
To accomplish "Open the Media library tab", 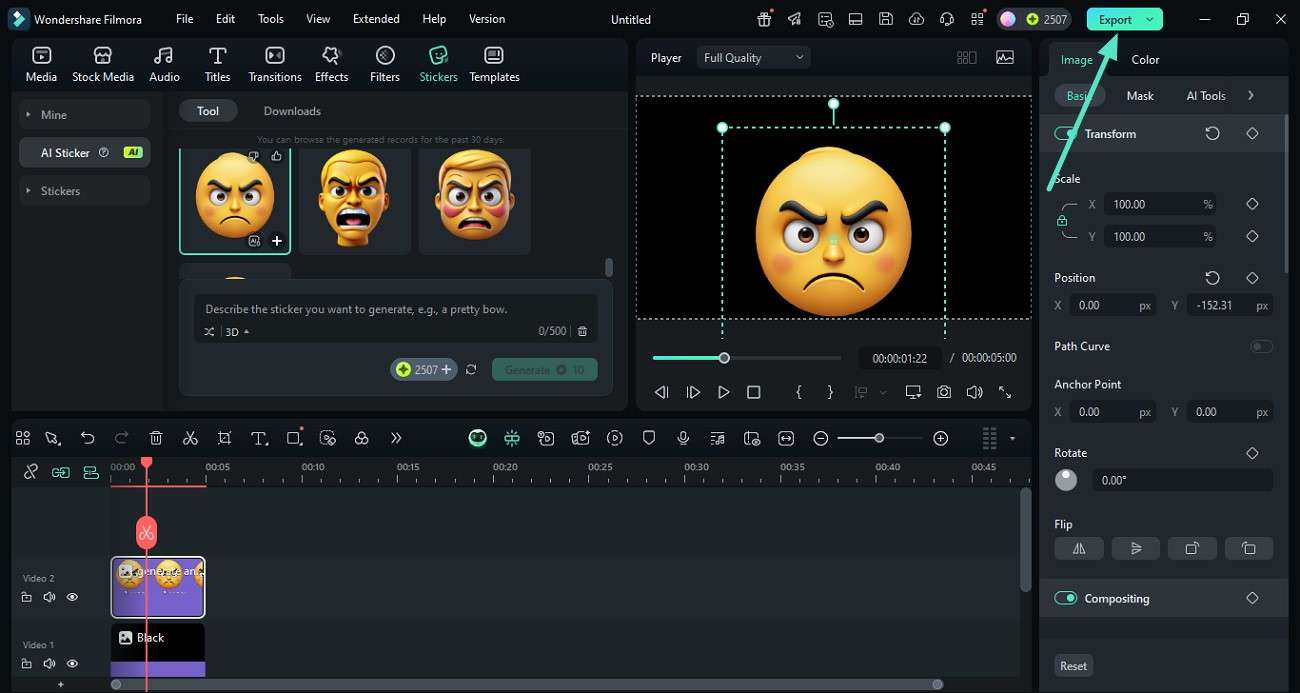I will pos(41,64).
